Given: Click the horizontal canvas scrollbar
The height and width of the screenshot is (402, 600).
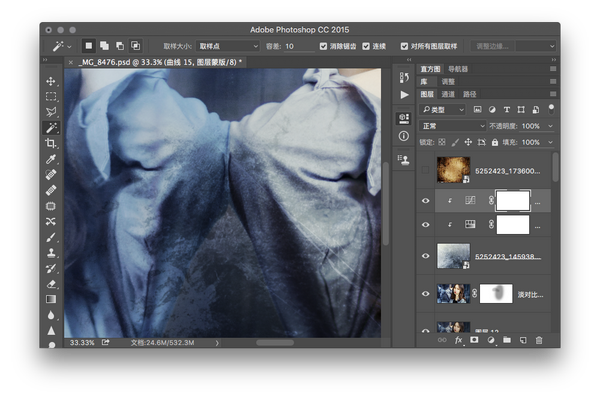Looking at the screenshot, I should pos(274,343).
